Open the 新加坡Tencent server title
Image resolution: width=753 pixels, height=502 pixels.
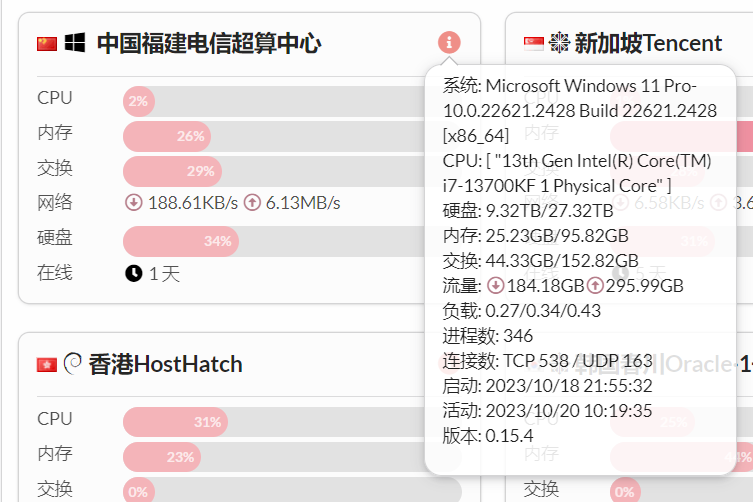[648, 43]
